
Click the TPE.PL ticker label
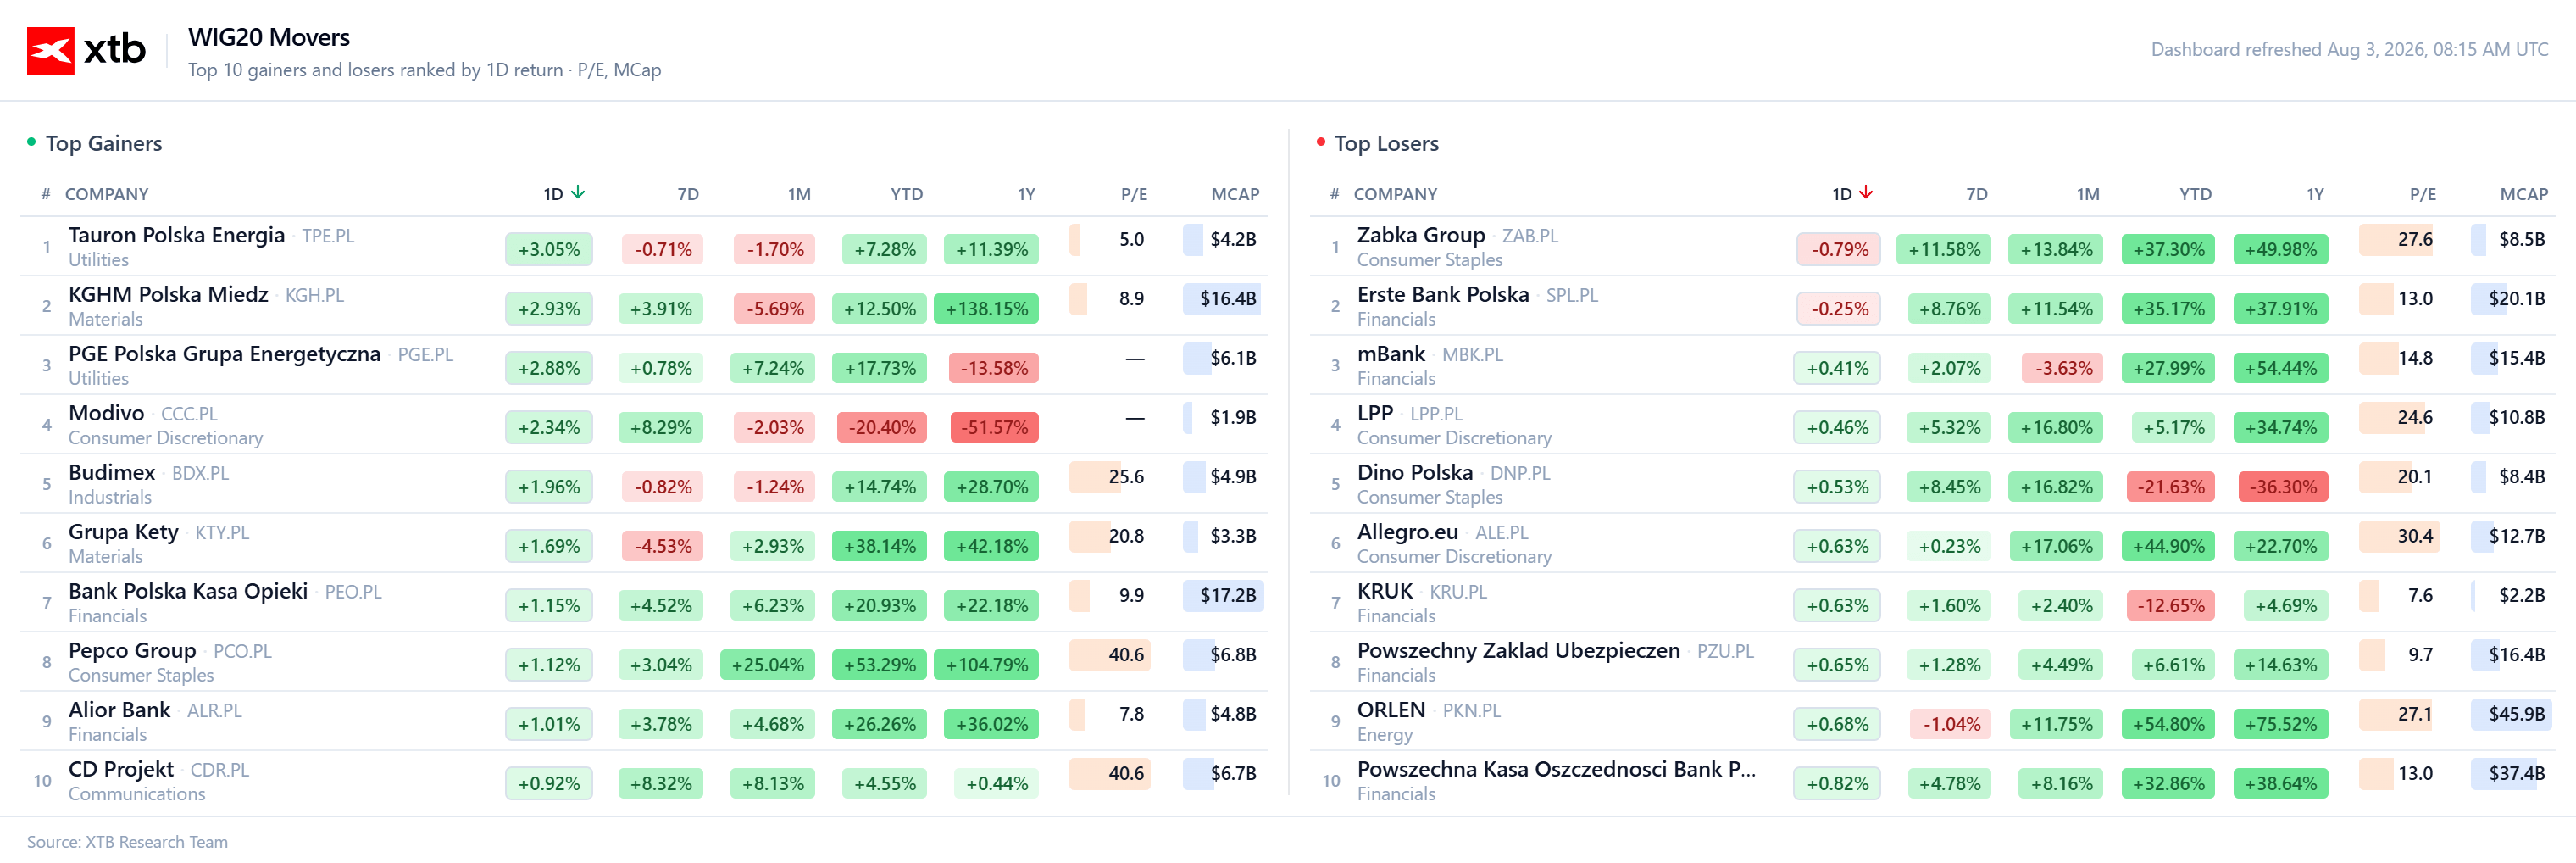(x=328, y=237)
